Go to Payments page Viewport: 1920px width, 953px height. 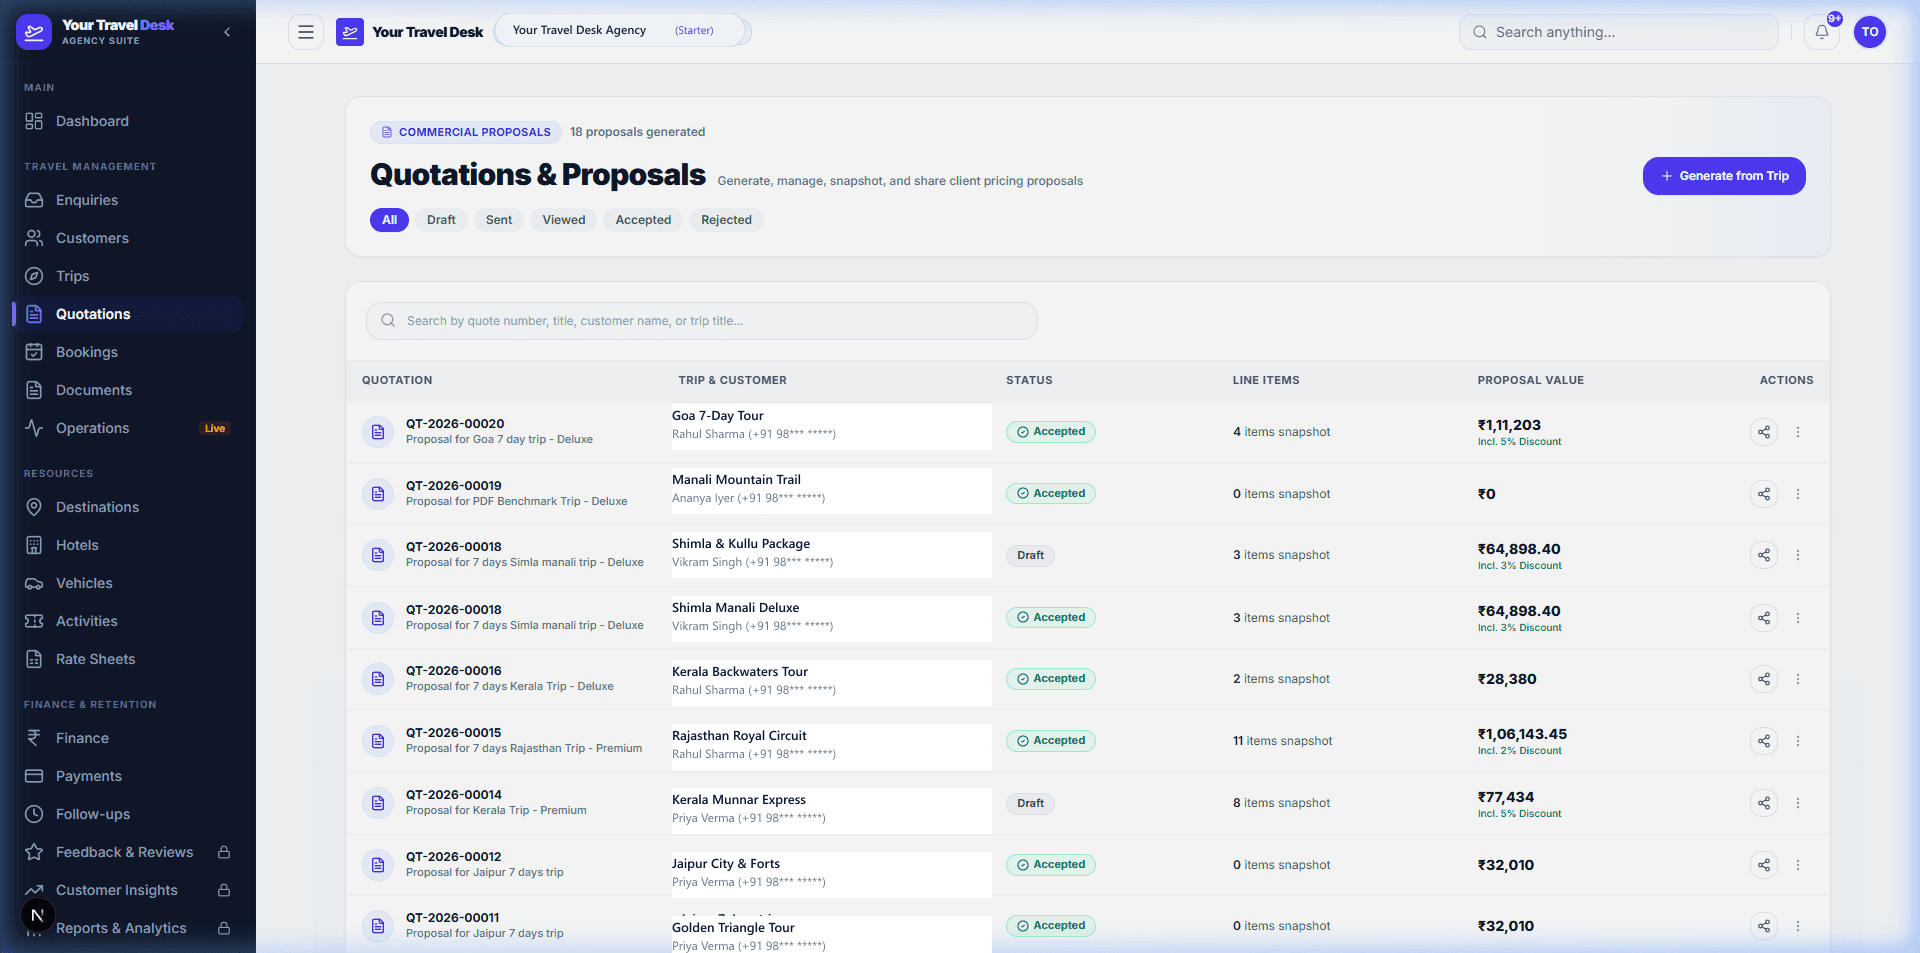point(128,776)
